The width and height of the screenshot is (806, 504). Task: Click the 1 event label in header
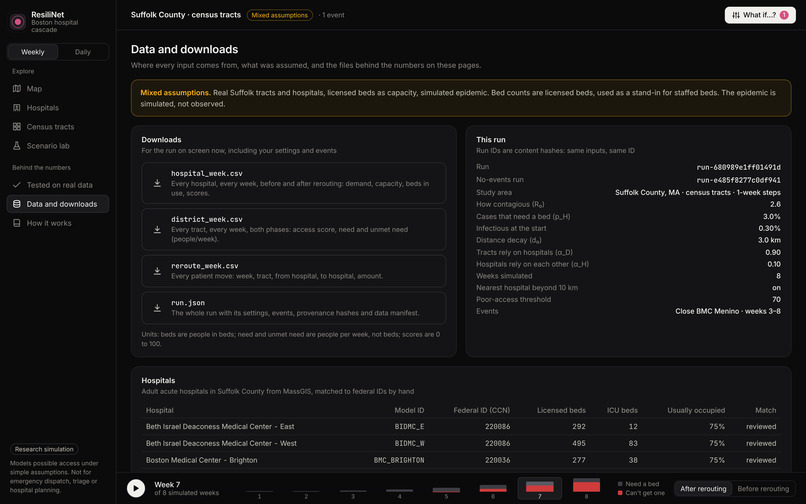pos(333,15)
